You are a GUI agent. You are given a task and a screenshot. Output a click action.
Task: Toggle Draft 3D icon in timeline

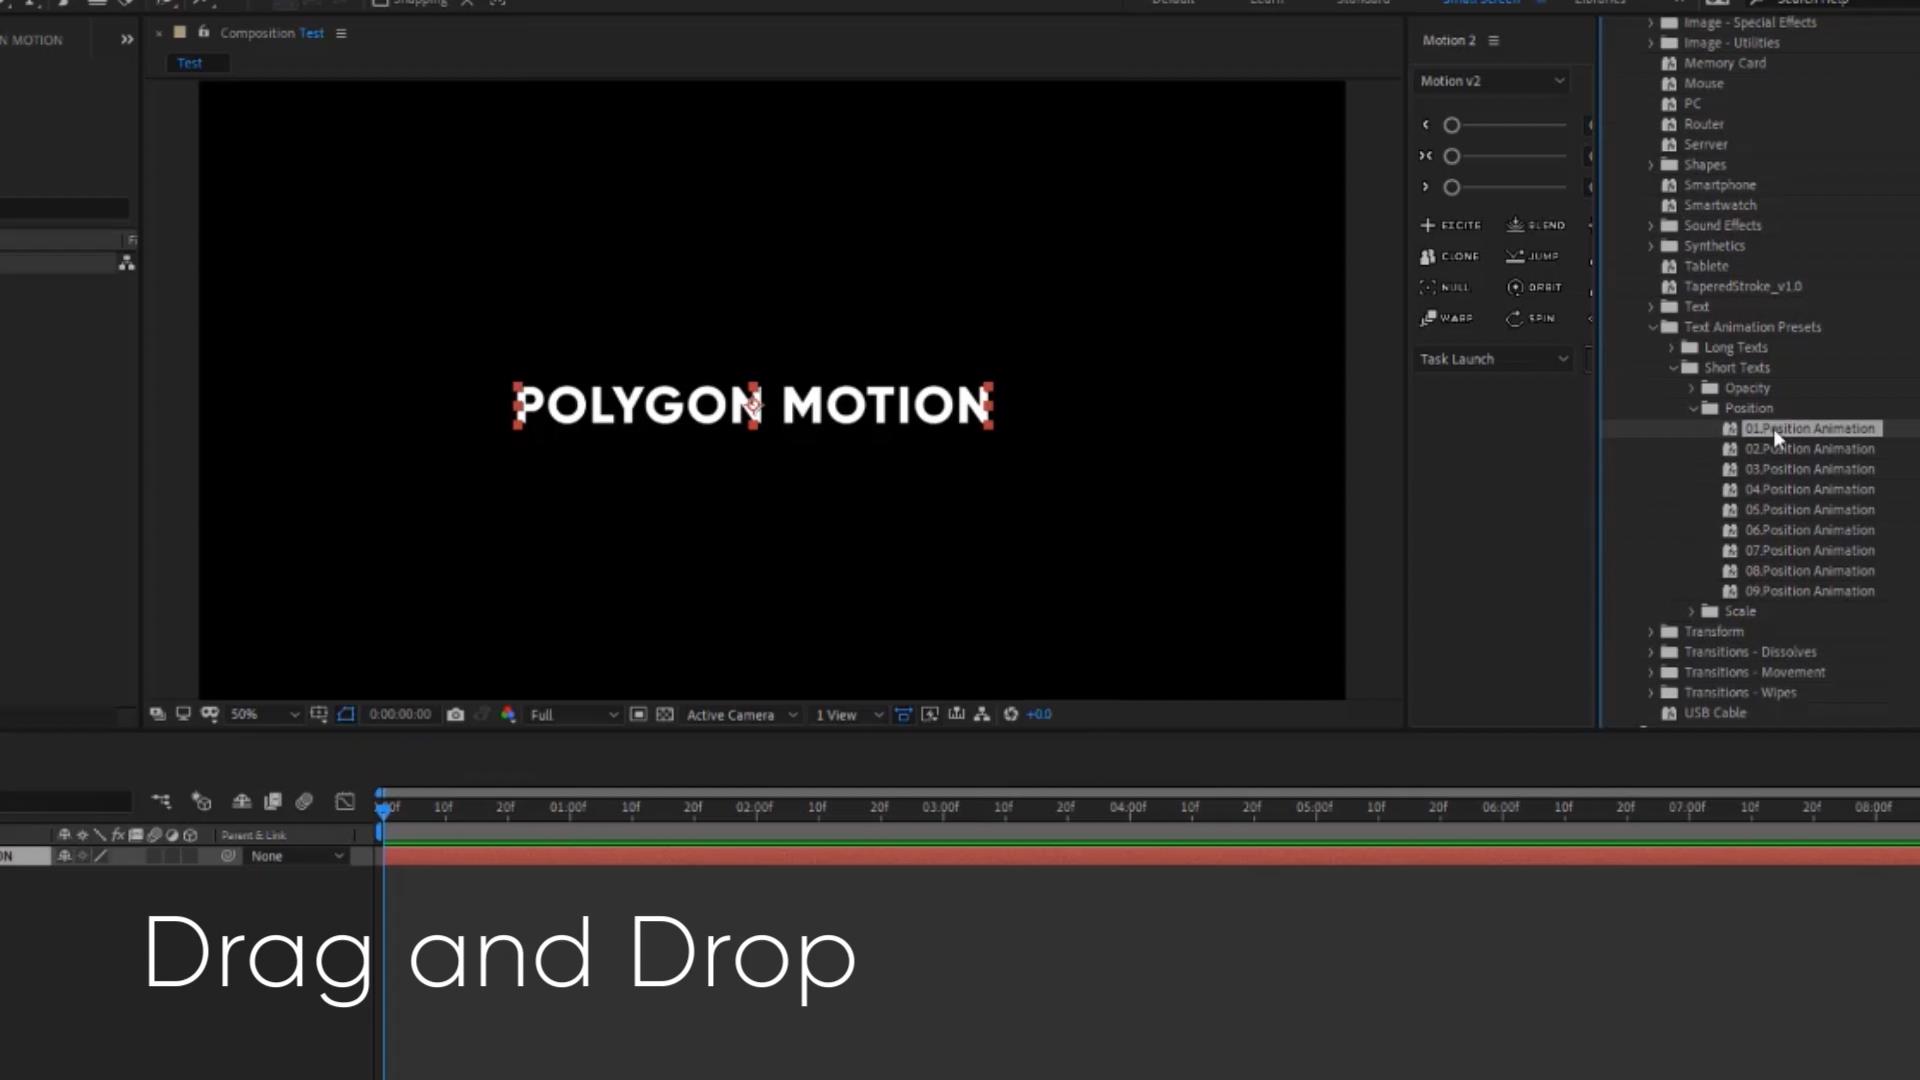(202, 801)
